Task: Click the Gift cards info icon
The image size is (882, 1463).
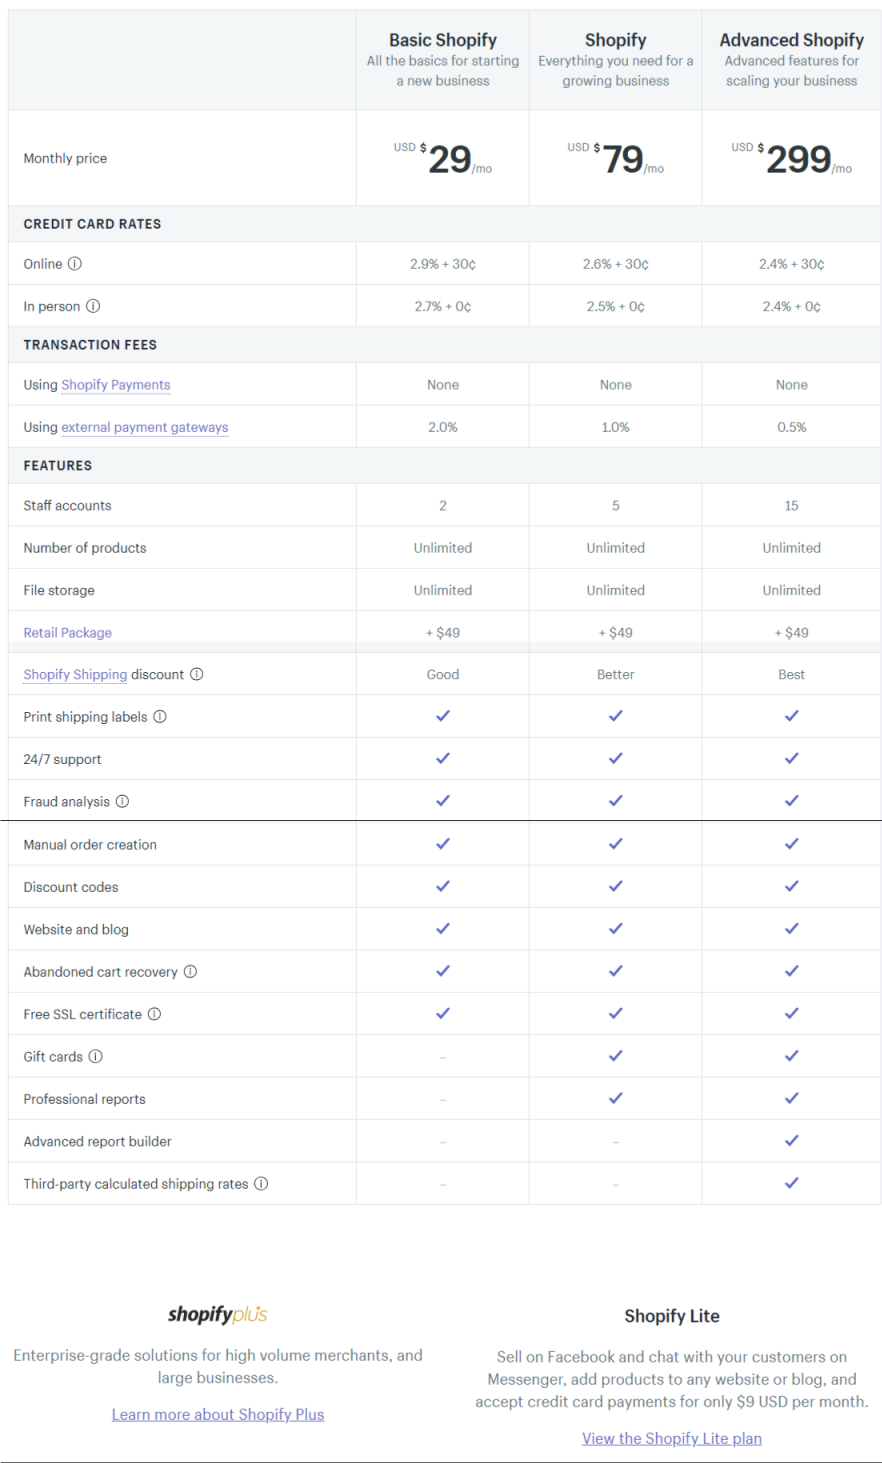Action: tap(96, 1056)
